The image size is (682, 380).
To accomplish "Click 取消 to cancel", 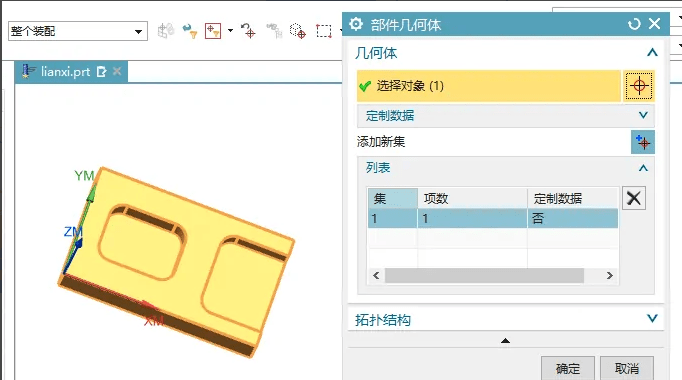I will point(627,368).
